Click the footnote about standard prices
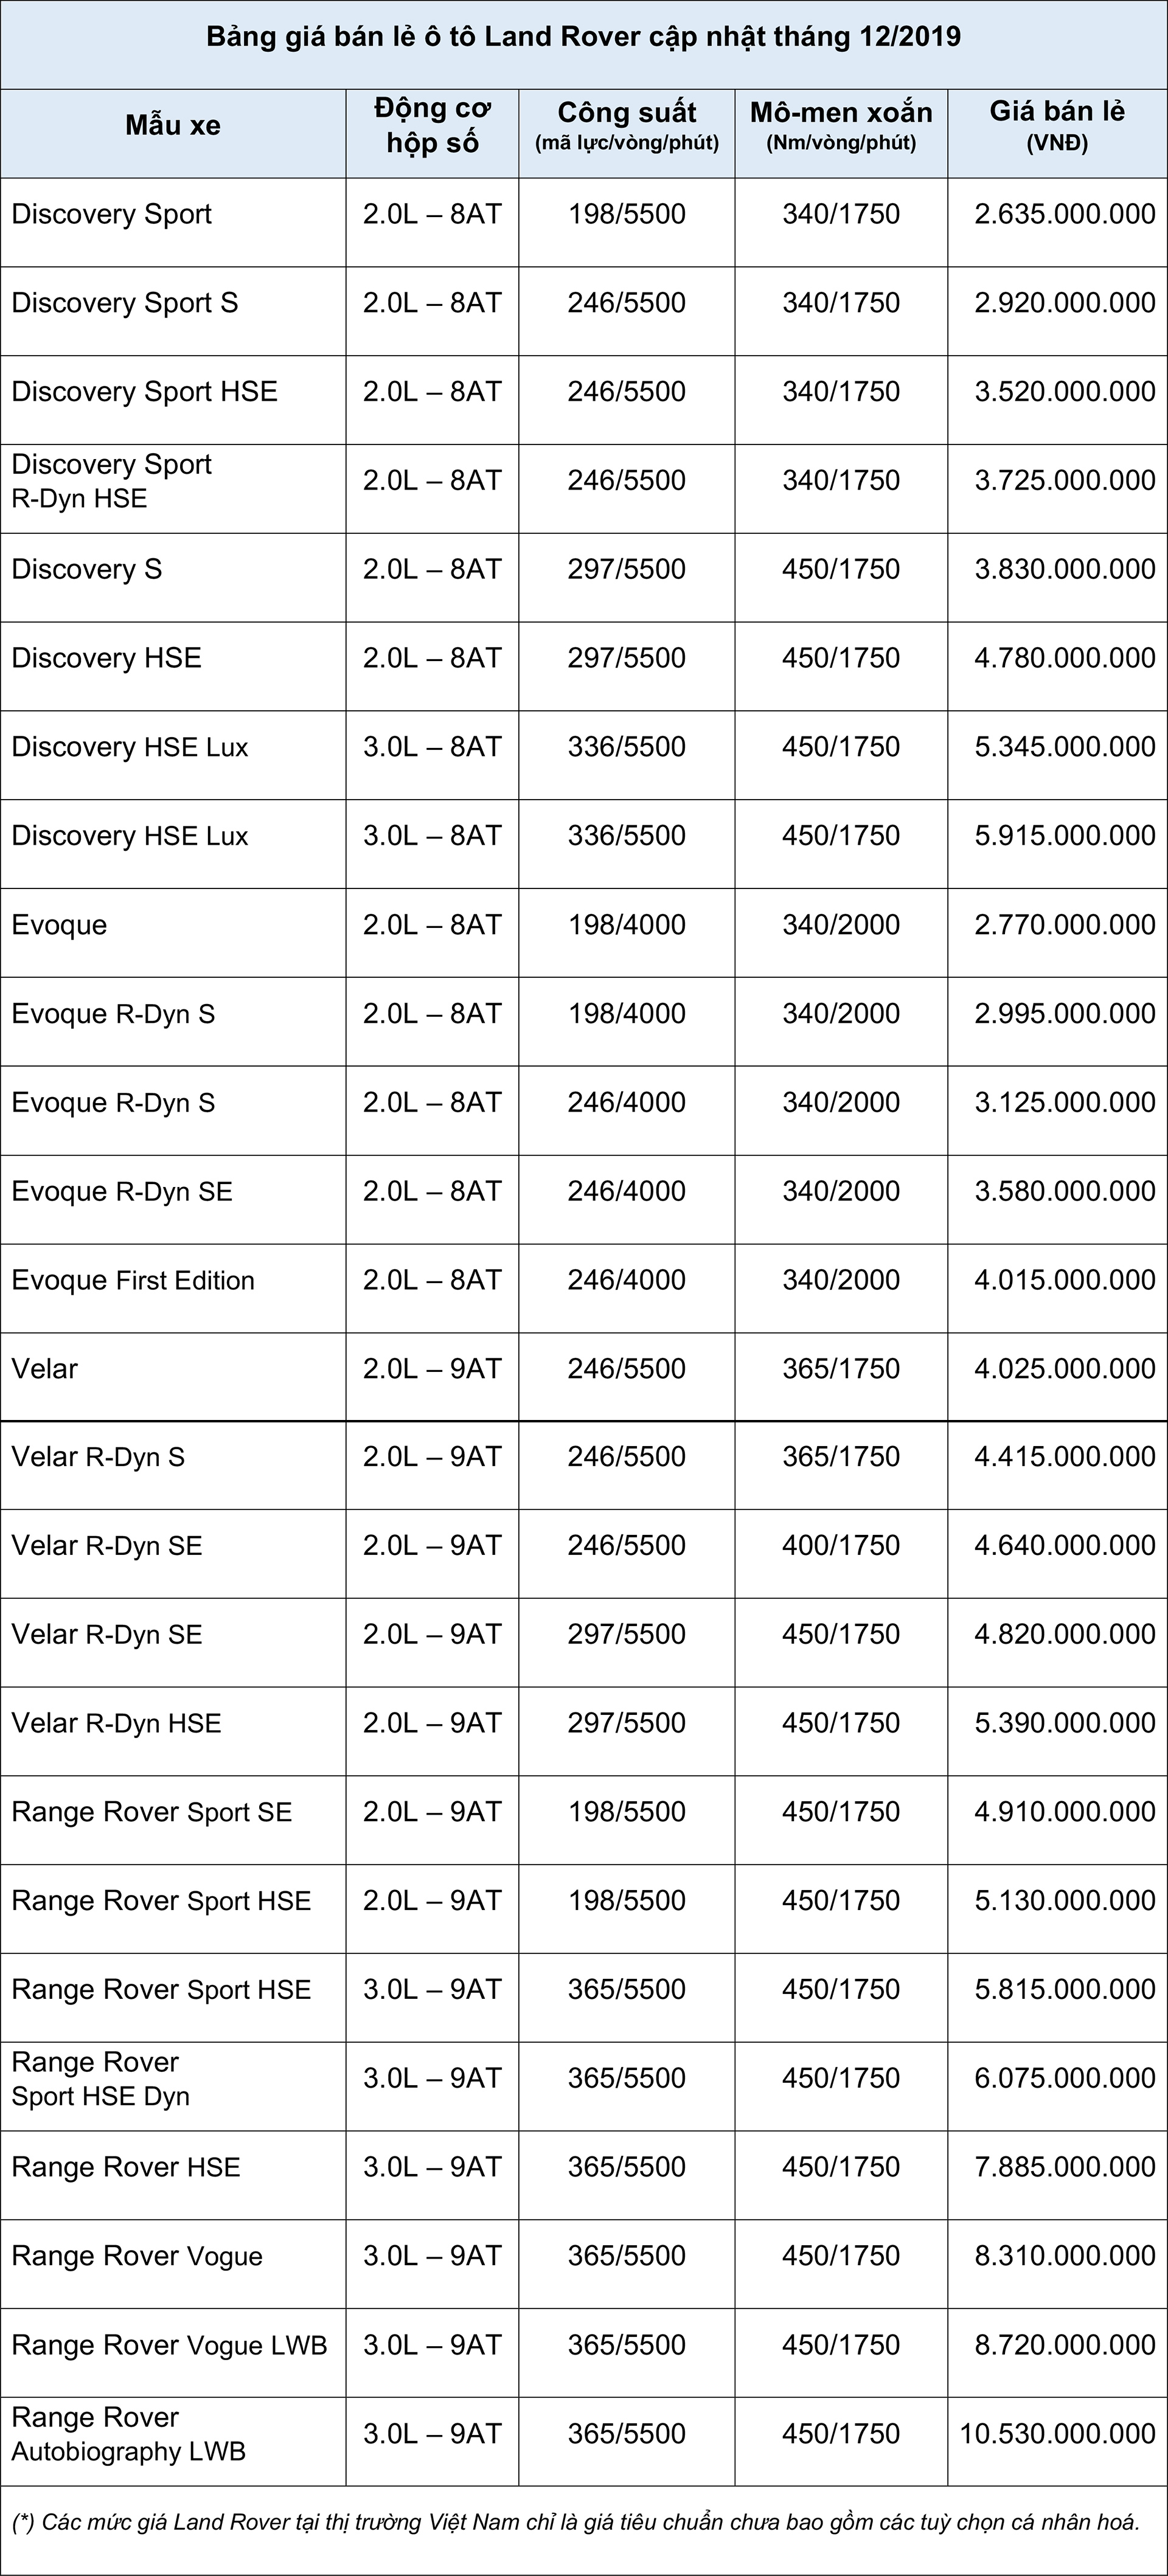This screenshot has width=1168, height=2576. (x=576, y=2523)
